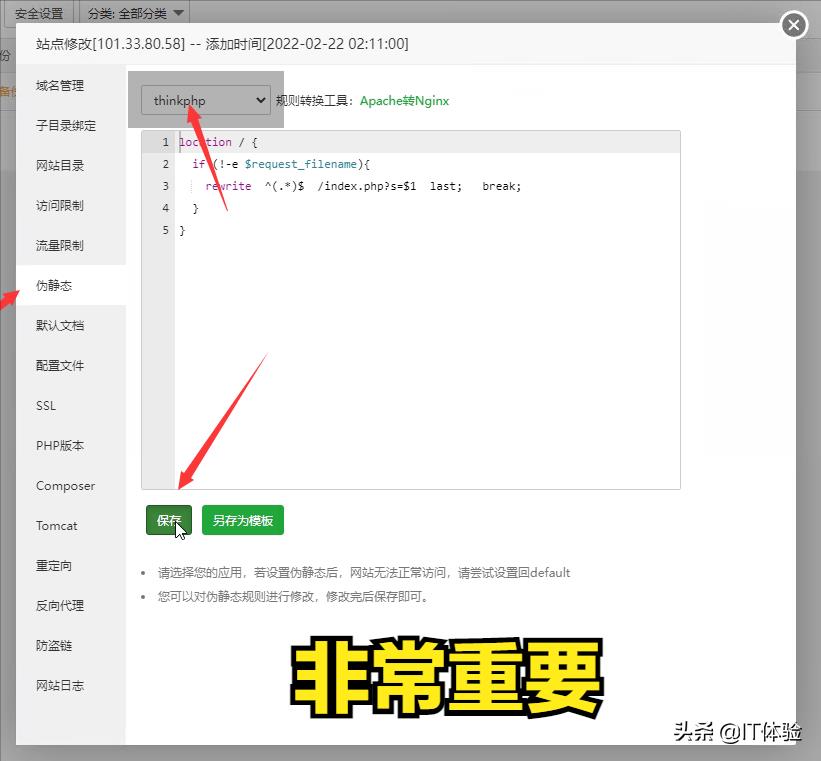
Task: Select the PHP版本 PHP version section
Action: pos(60,445)
